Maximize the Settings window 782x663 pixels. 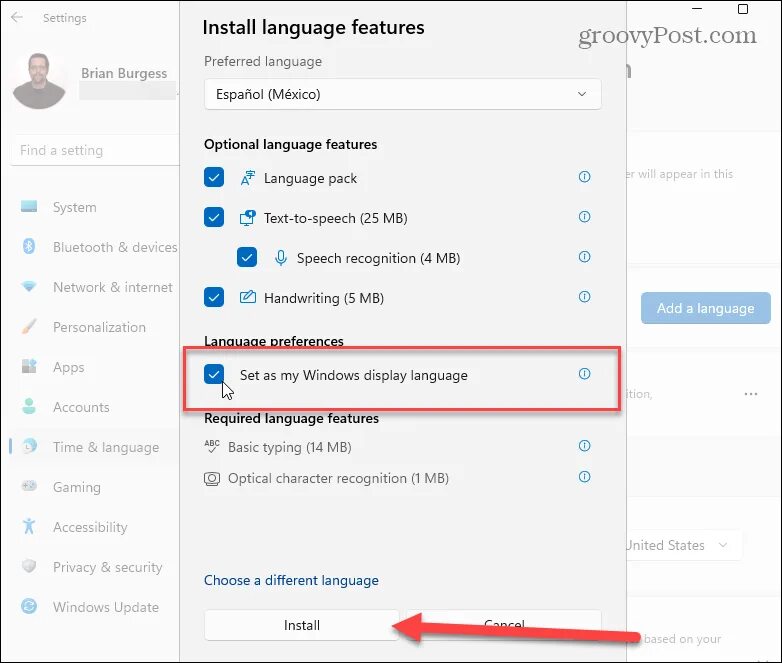[743, 9]
